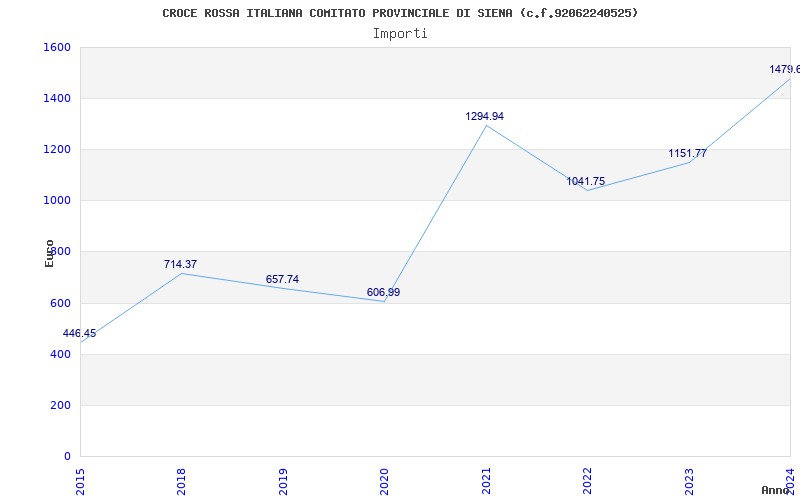The width and height of the screenshot is (800, 500).
Task: Click the x-axis year 2020
Action: 384,481
